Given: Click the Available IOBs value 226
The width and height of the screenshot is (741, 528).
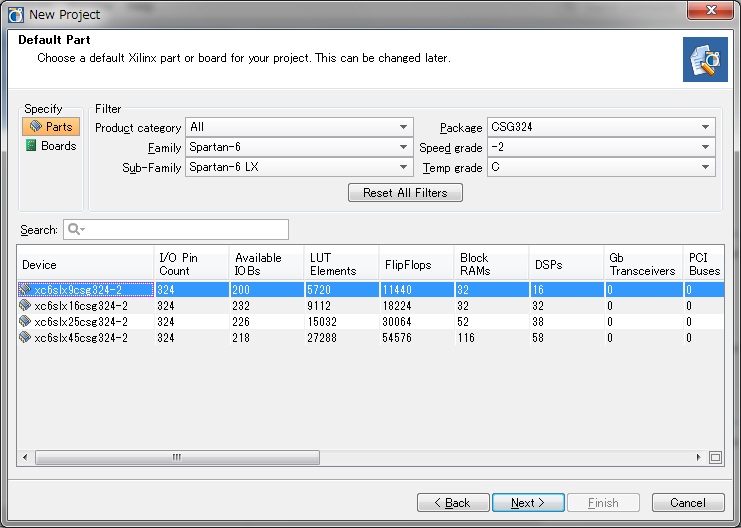Looking at the screenshot, I should pos(241,321).
